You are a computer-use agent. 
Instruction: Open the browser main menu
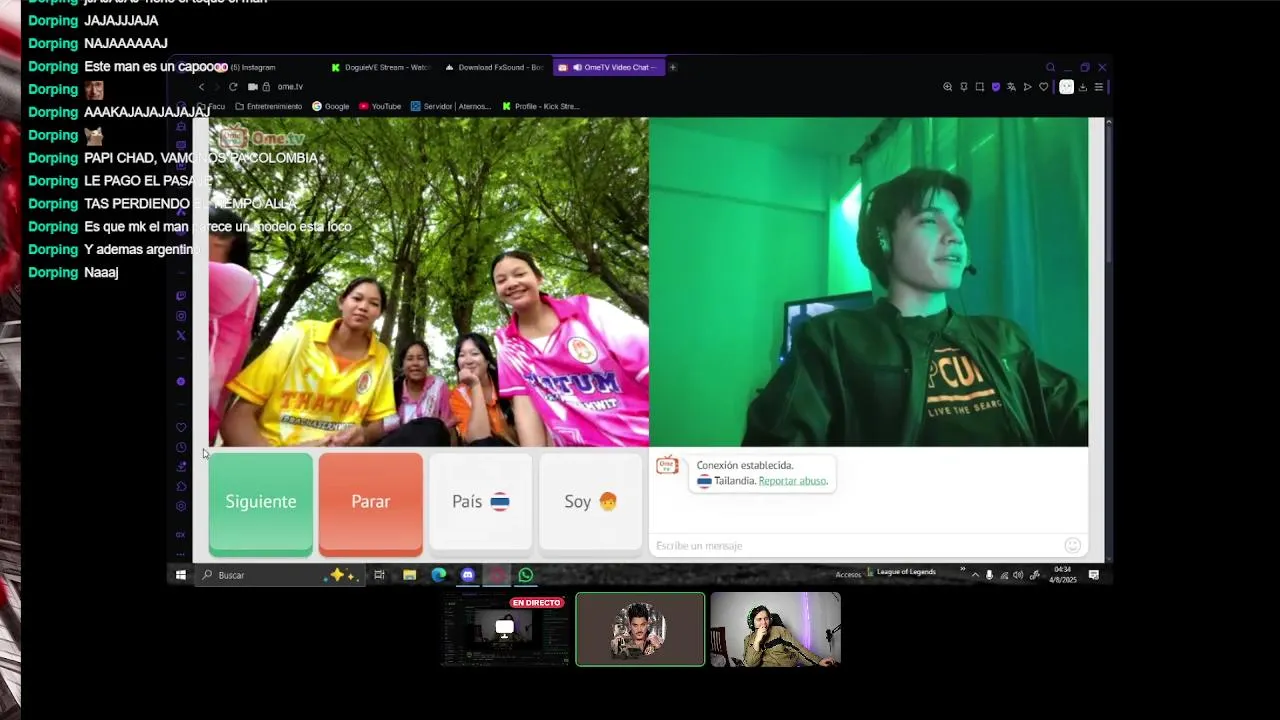click(x=1098, y=87)
